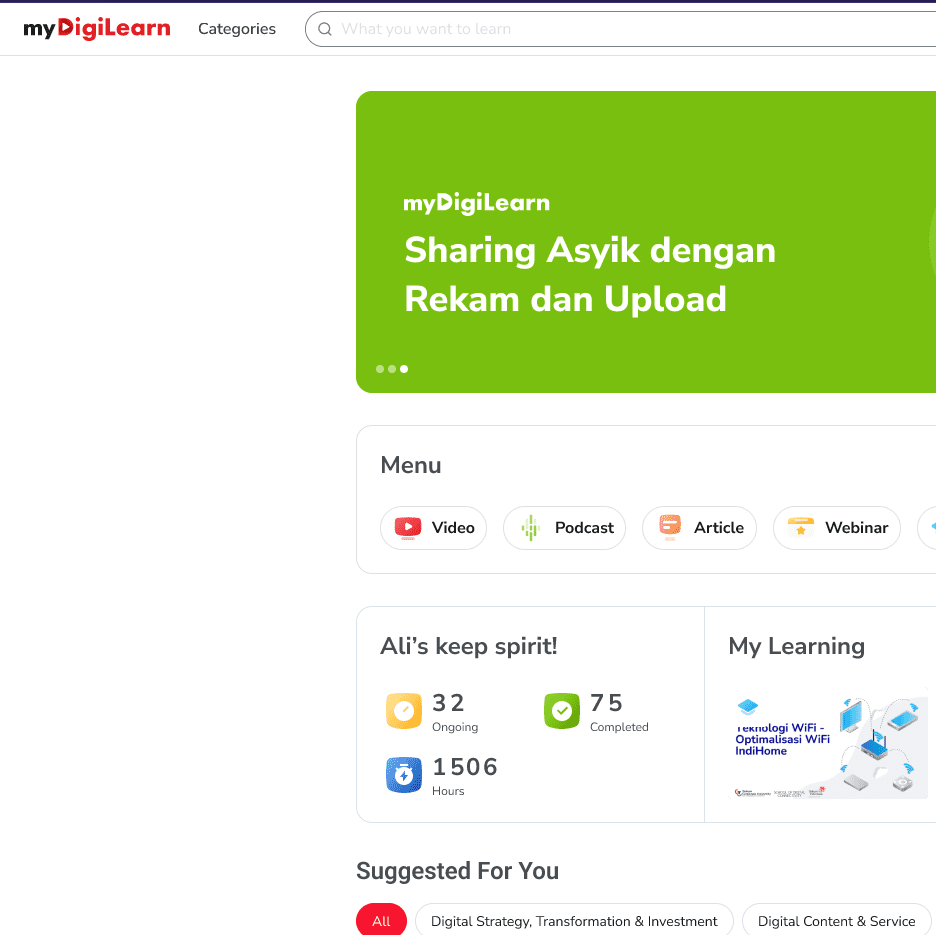Click the Ongoing clock icon
Viewport: 936px width, 935px height.
click(404, 711)
